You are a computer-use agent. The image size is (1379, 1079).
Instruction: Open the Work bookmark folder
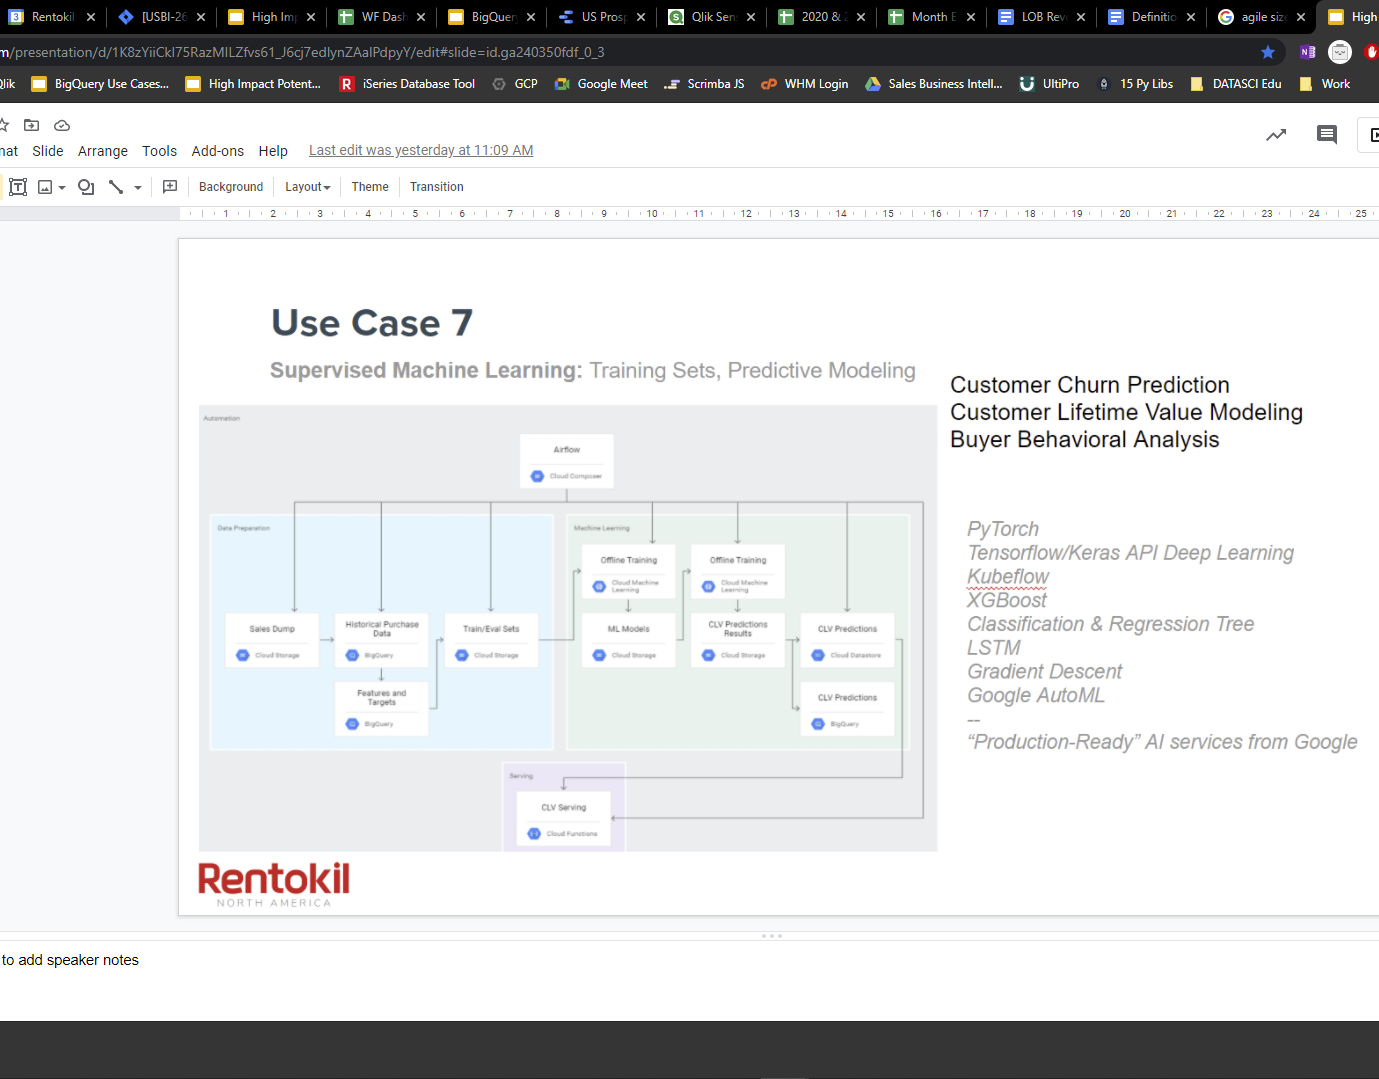point(1325,84)
